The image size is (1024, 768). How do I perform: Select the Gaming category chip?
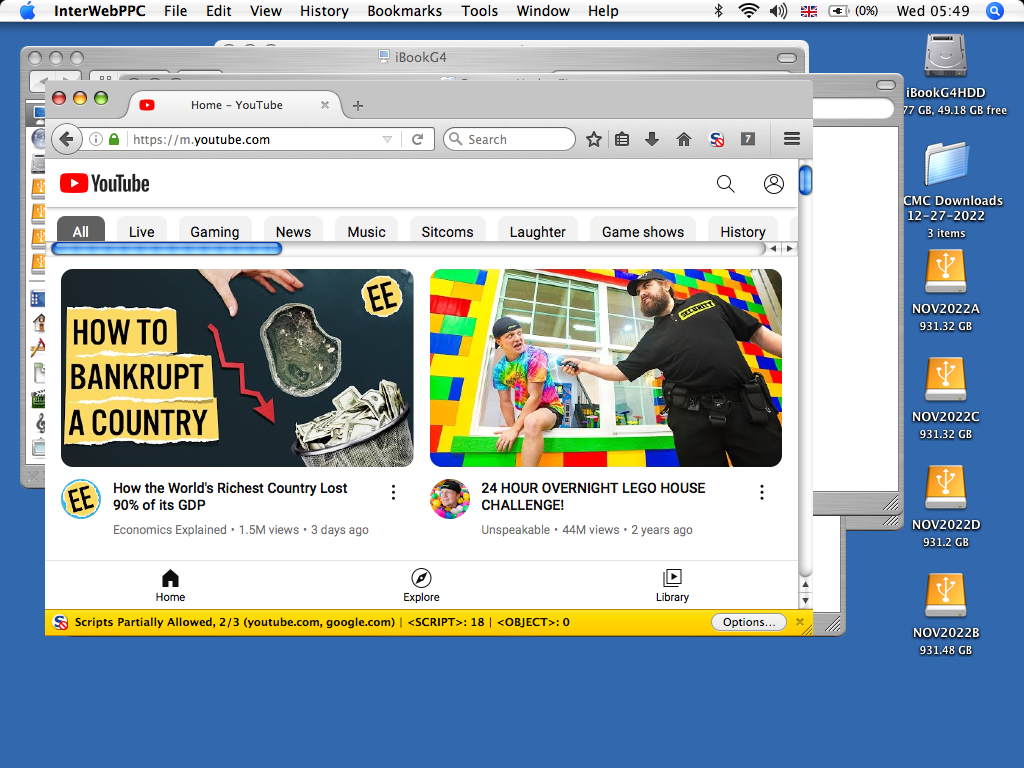click(x=215, y=231)
